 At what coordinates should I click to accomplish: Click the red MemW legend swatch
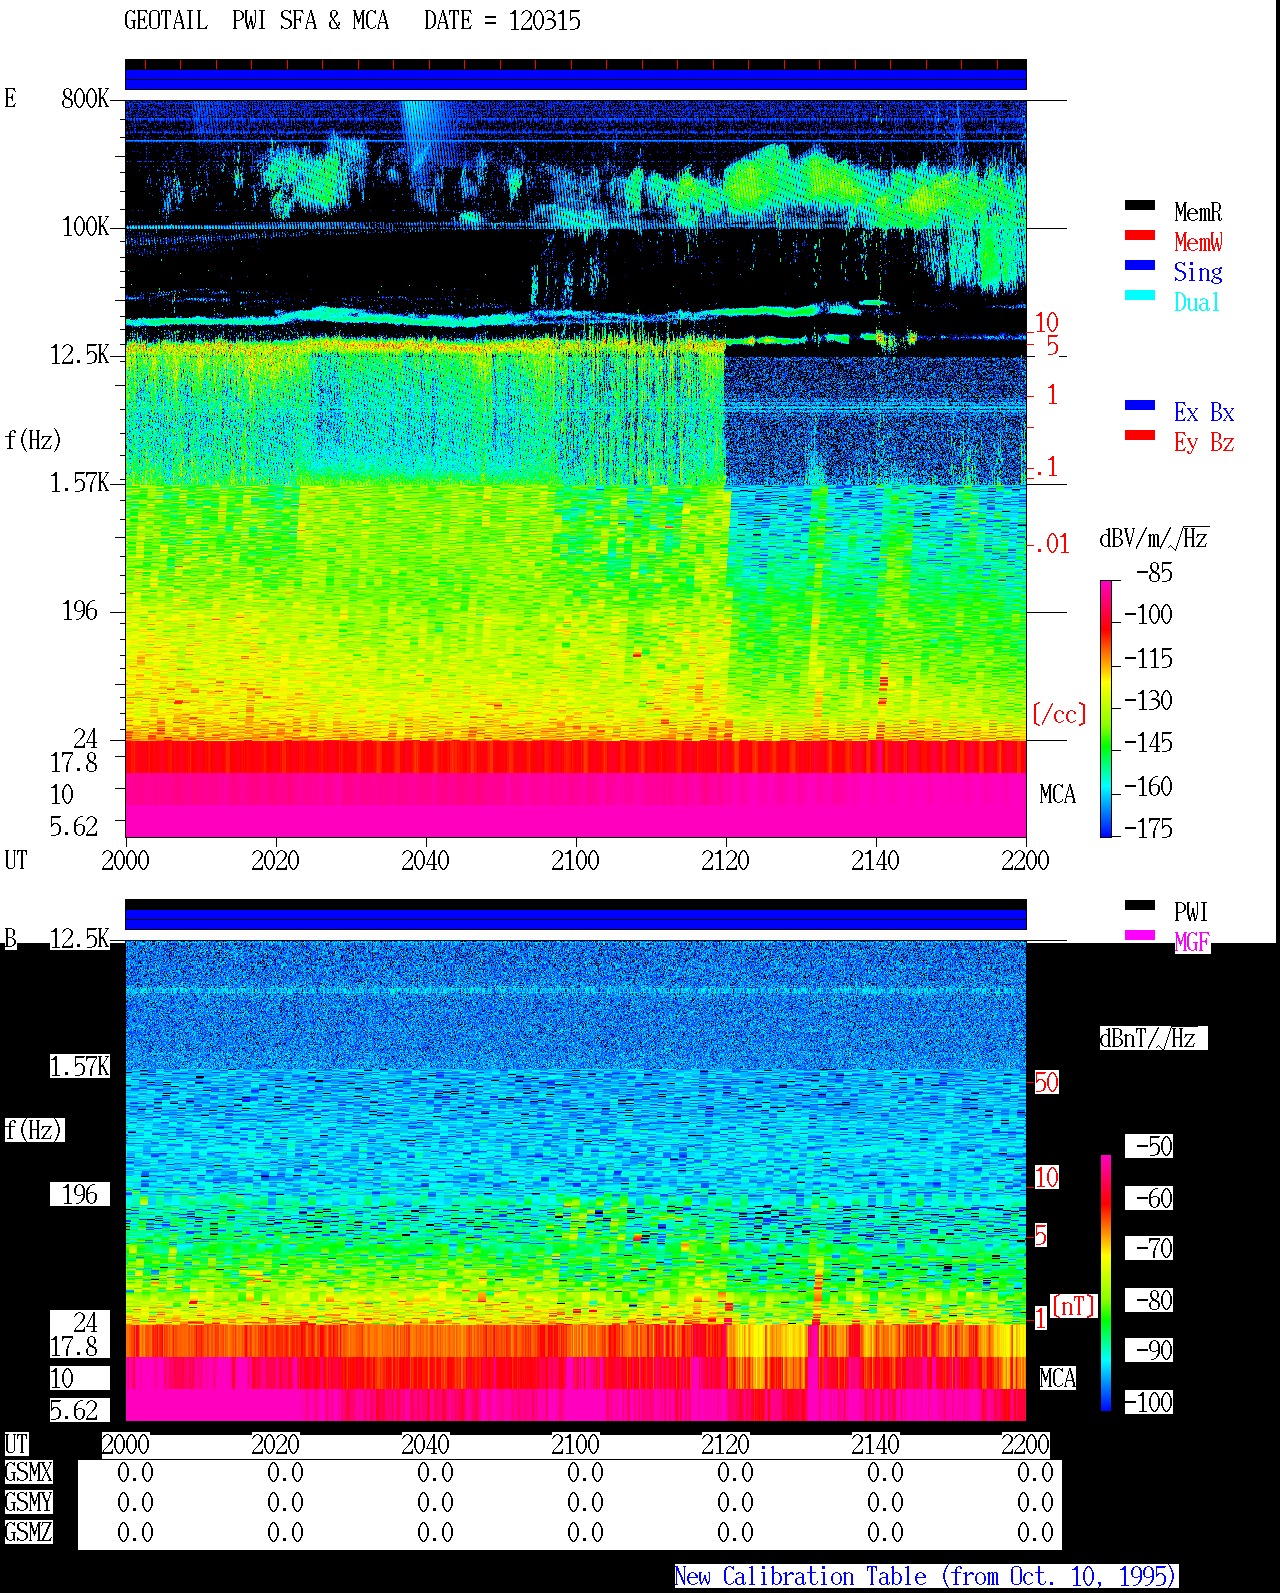pyautogui.click(x=1140, y=236)
